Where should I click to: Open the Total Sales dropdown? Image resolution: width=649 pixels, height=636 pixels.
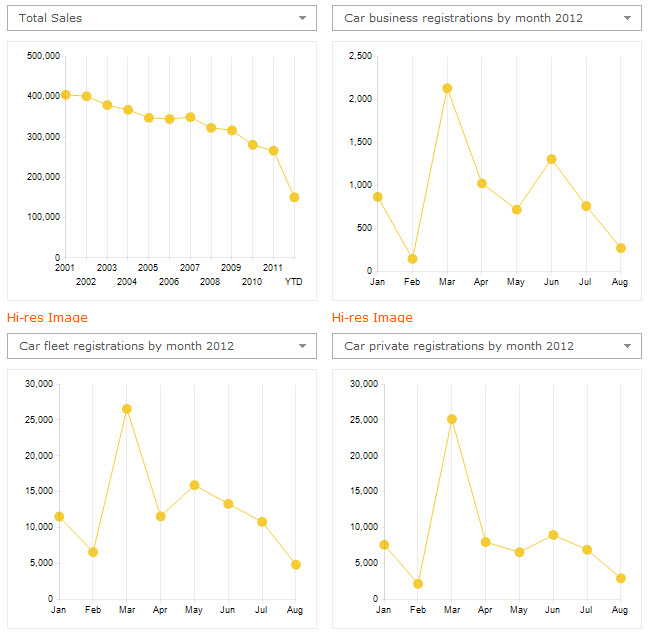(161, 18)
